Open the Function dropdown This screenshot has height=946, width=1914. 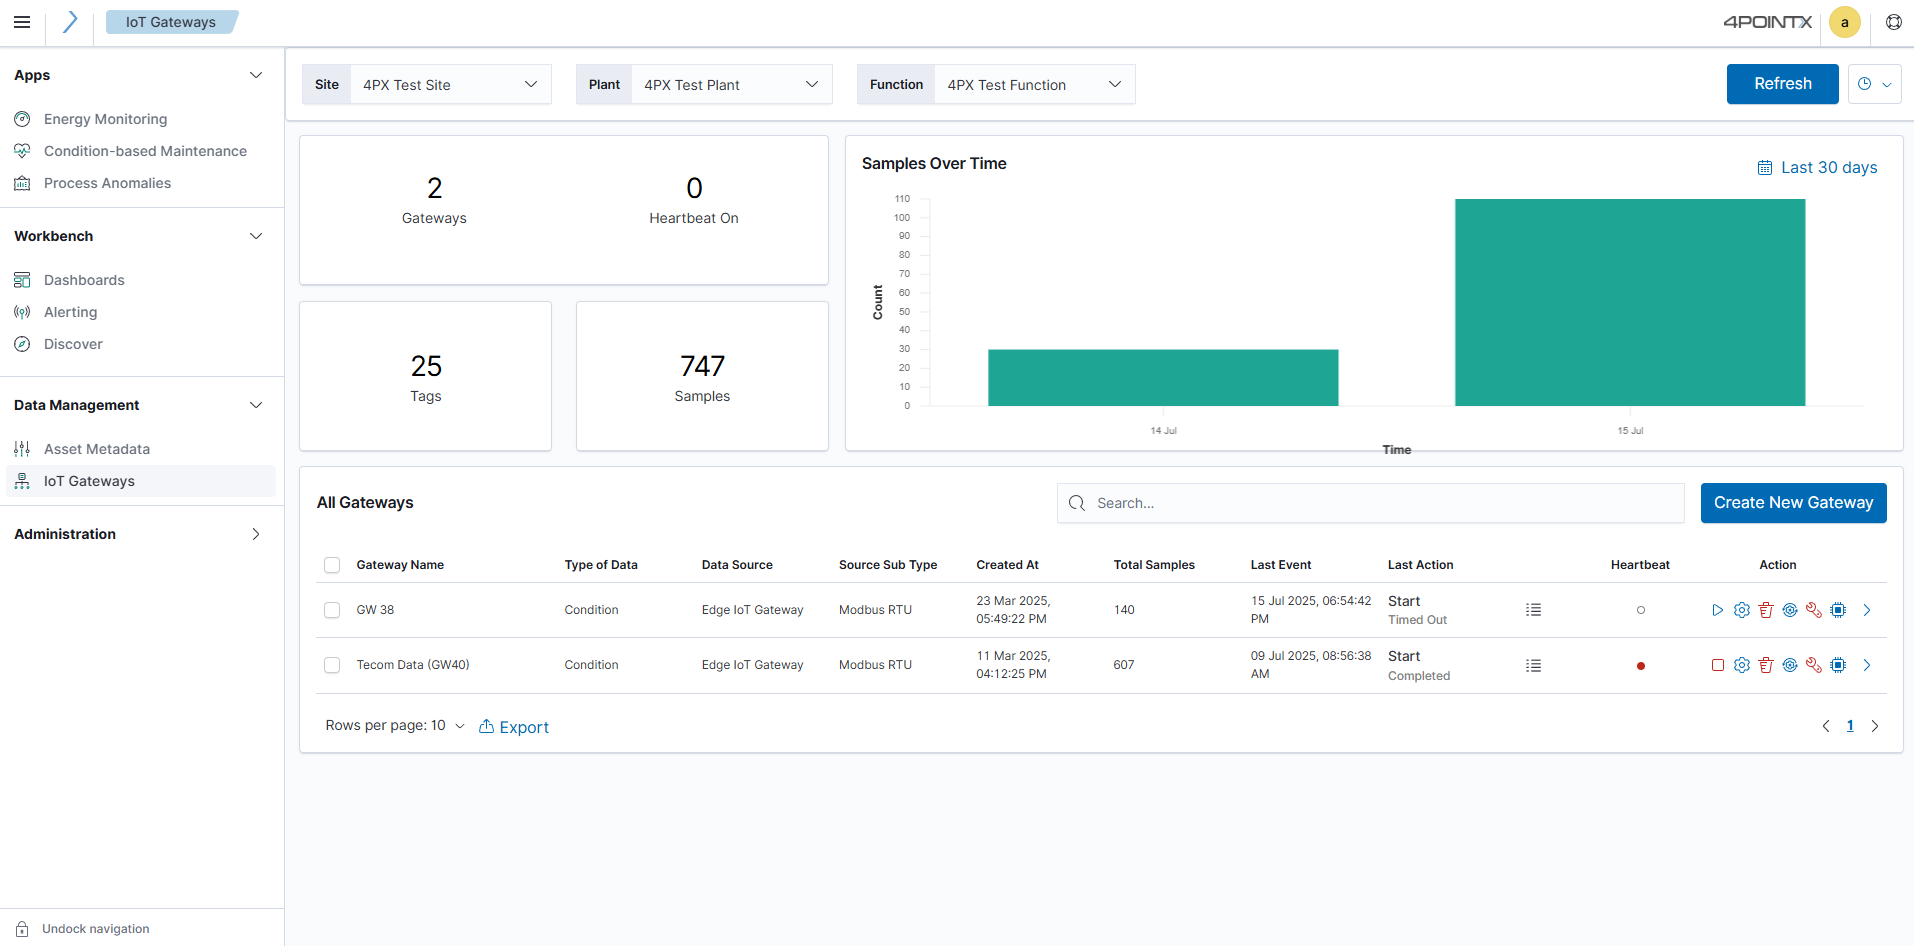tap(1035, 85)
